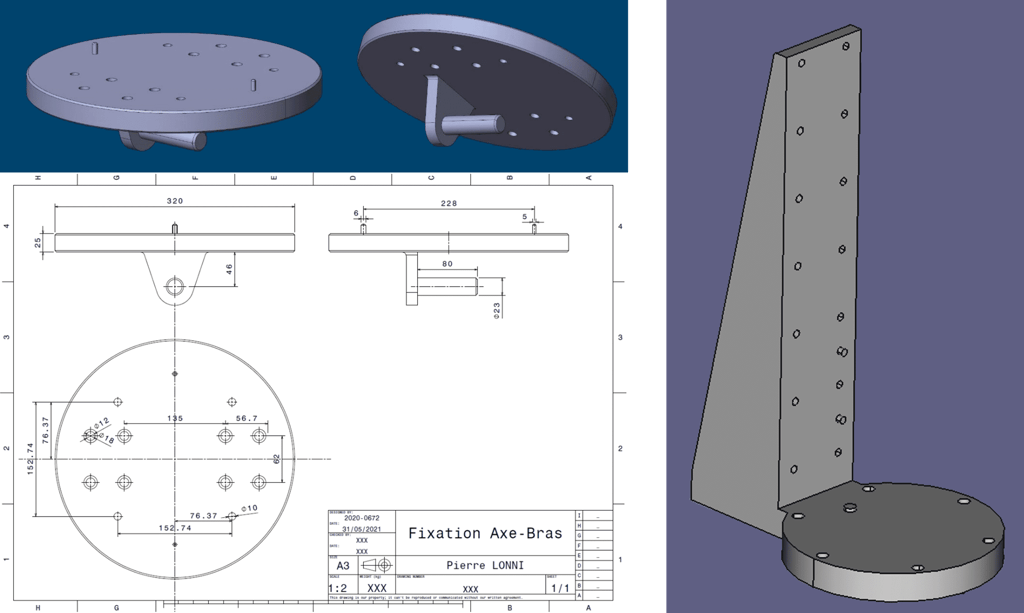Image resolution: width=1024 pixels, height=613 pixels.
Task: Click the "228" dimension in the side view
Action: pyautogui.click(x=449, y=204)
